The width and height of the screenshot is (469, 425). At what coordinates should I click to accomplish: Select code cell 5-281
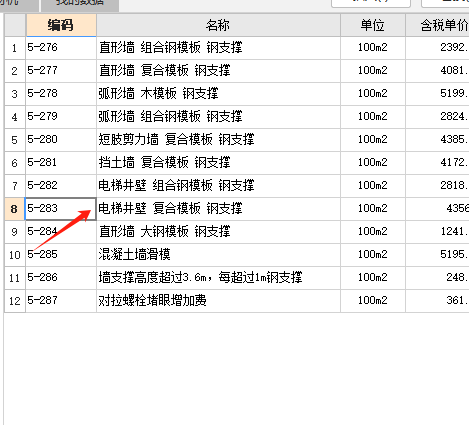pos(61,163)
